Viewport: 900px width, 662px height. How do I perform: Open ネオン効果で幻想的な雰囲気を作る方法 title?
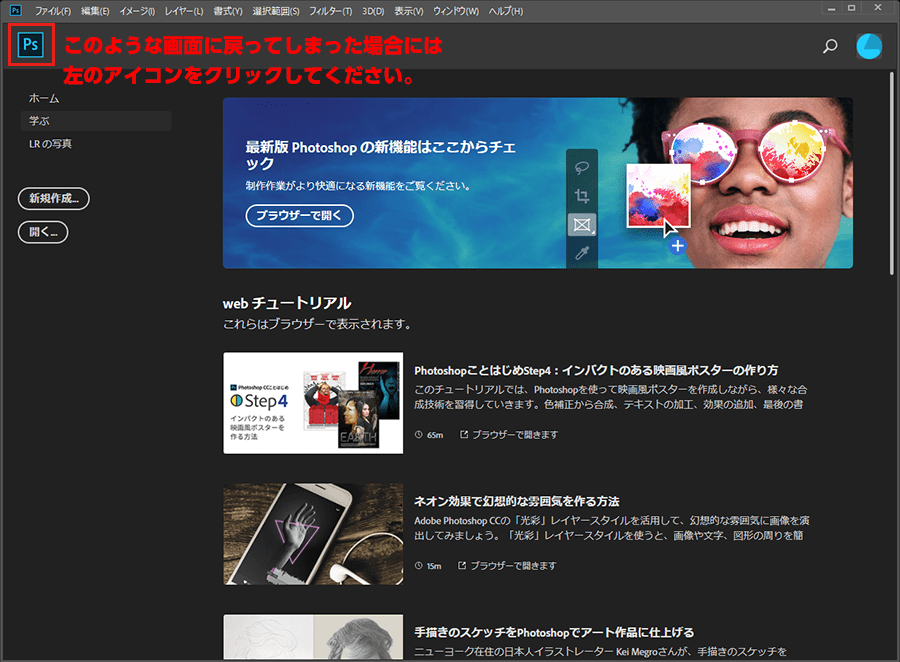517,501
